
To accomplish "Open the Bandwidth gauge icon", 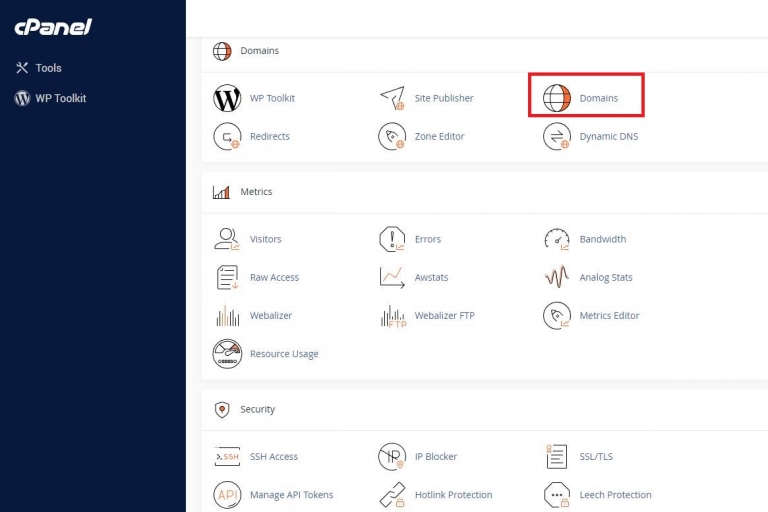I will pos(557,239).
